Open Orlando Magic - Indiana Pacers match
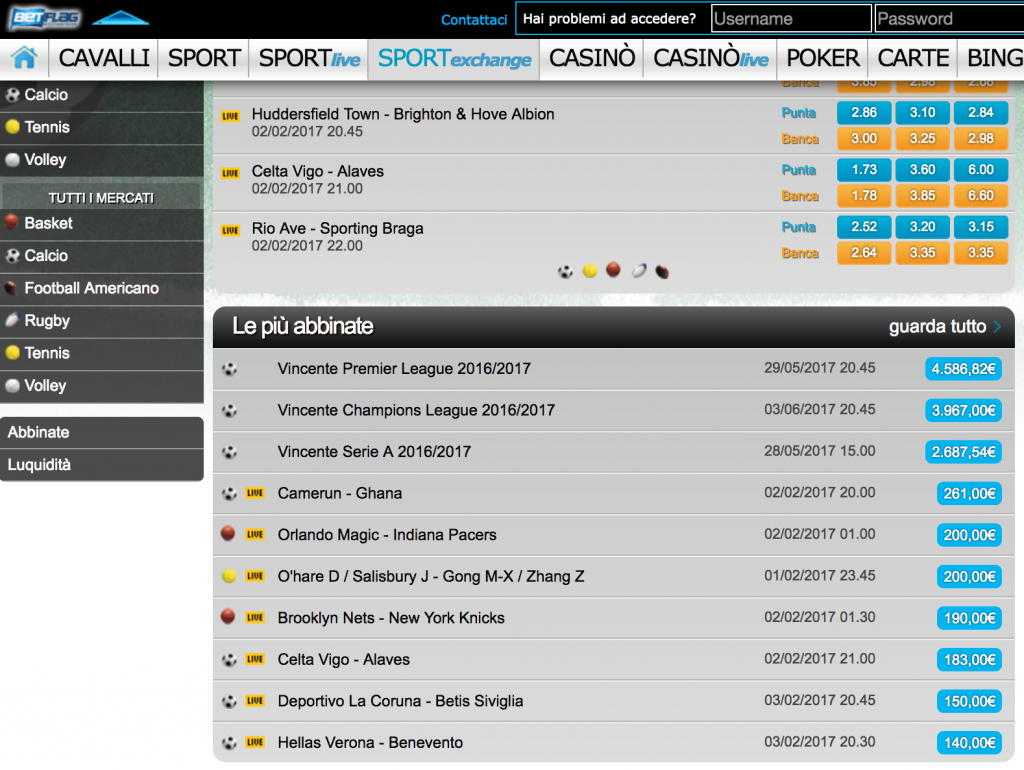Image resolution: width=1024 pixels, height=770 pixels. (x=387, y=535)
